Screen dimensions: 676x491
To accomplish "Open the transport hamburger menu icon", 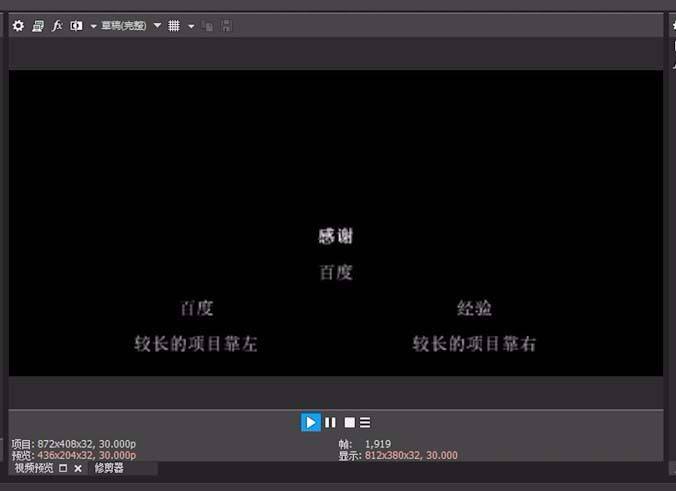I will tap(365, 422).
